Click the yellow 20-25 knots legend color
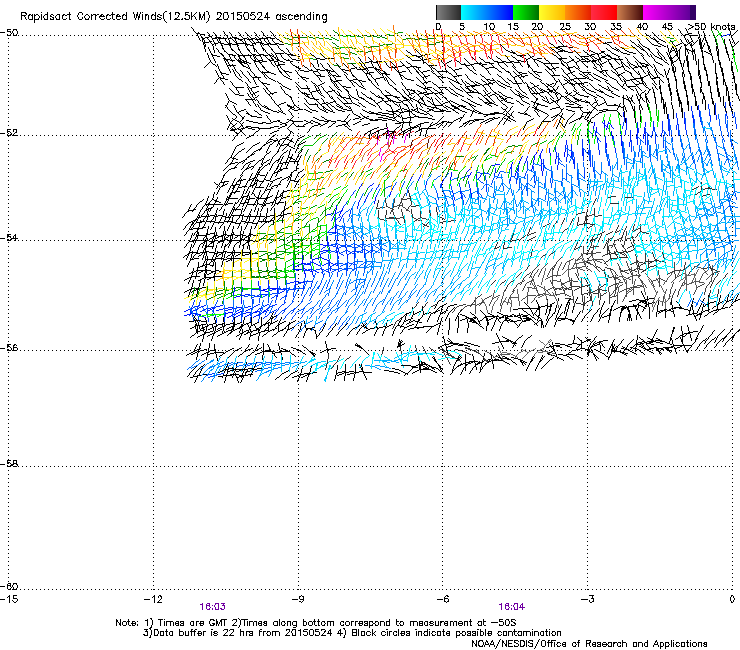The height and width of the screenshot is (650, 740). point(552,12)
